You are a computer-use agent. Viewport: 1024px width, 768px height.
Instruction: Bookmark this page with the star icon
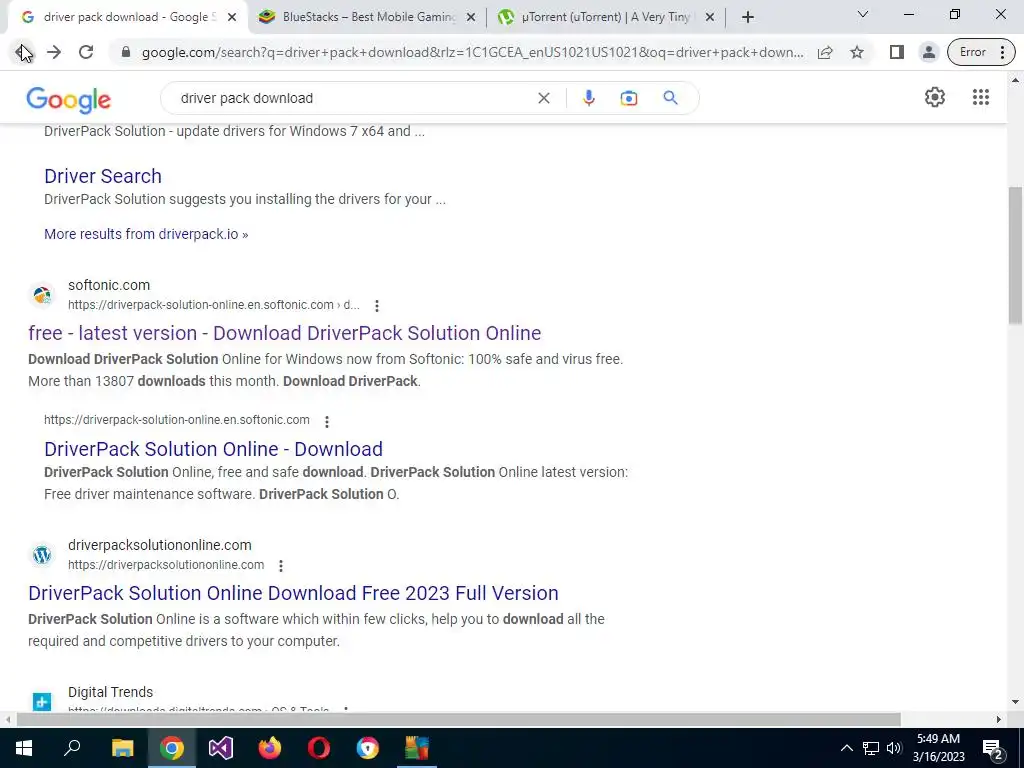tap(857, 52)
